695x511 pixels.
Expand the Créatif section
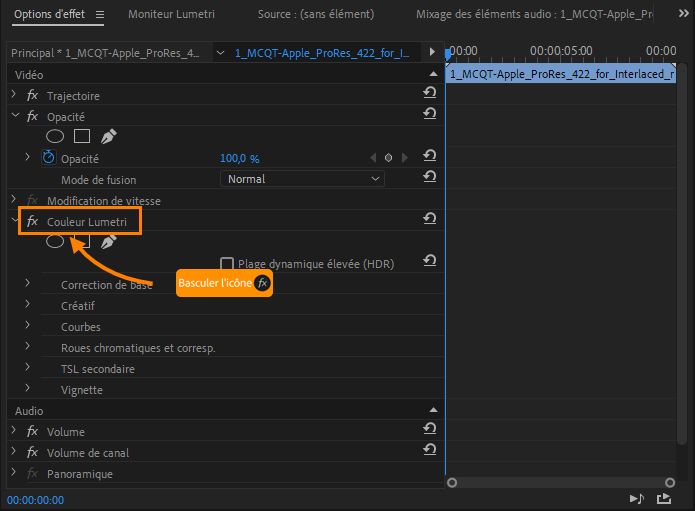pos(27,304)
